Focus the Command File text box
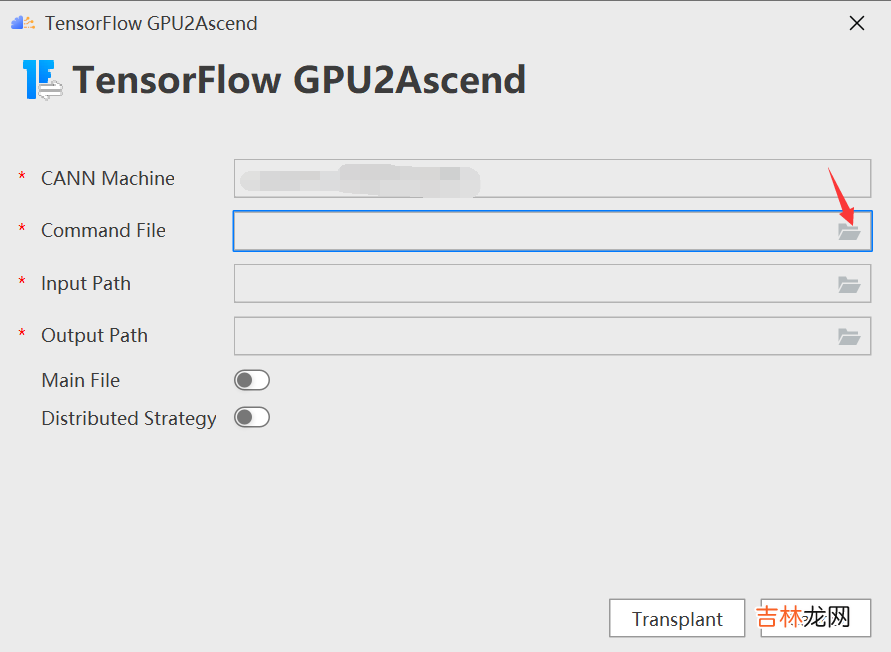 530,231
